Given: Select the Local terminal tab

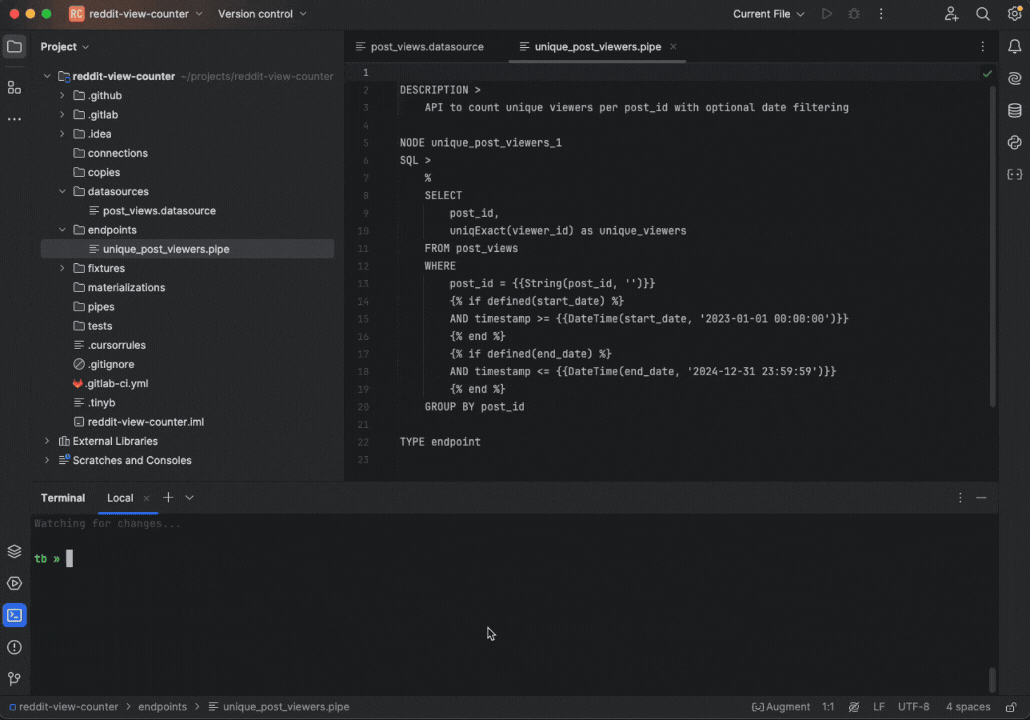Looking at the screenshot, I should tap(120, 498).
